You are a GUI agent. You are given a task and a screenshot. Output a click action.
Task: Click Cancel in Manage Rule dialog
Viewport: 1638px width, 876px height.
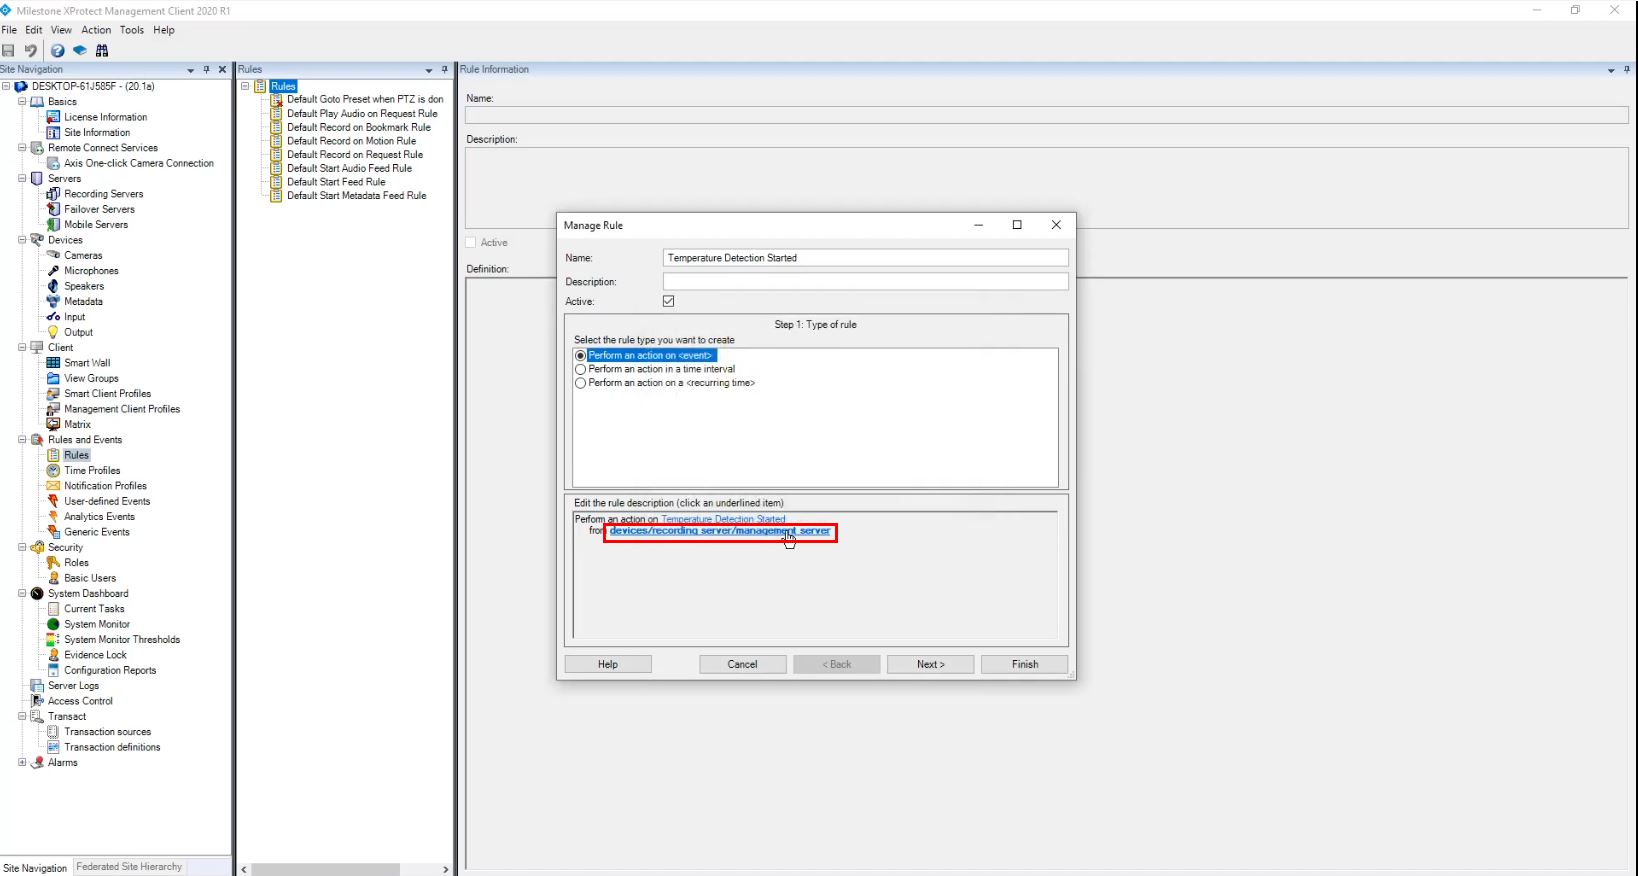pyautogui.click(x=743, y=664)
